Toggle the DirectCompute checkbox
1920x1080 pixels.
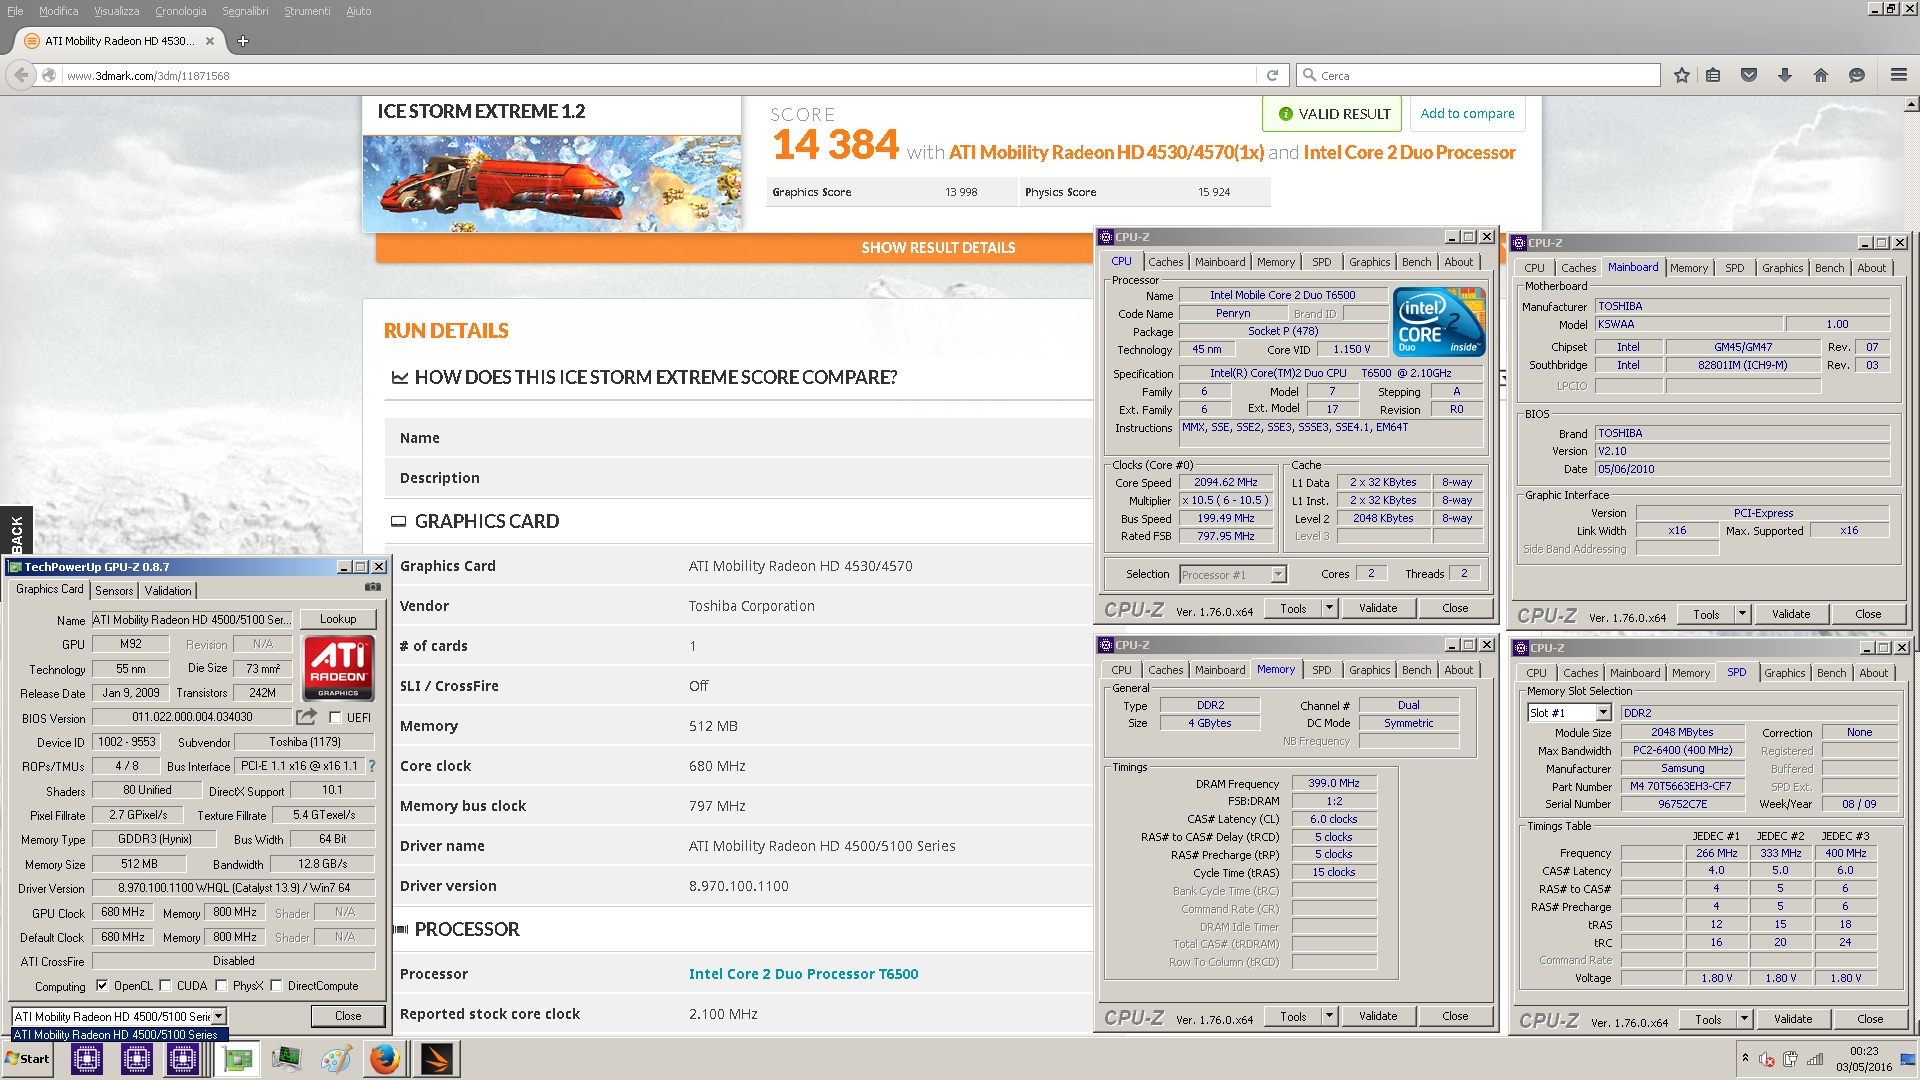coord(276,986)
